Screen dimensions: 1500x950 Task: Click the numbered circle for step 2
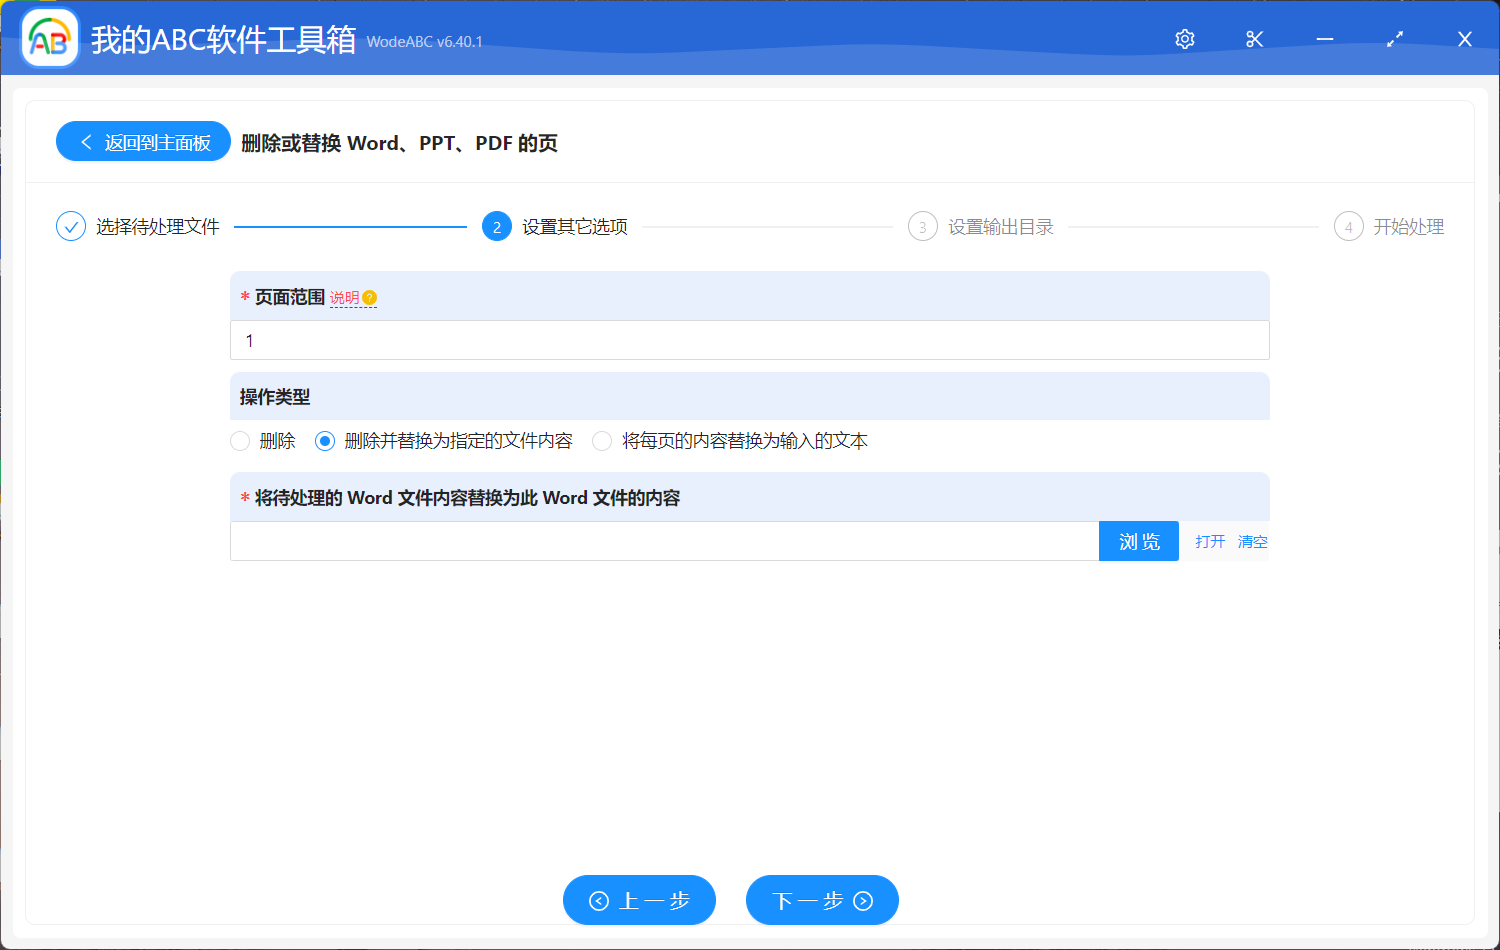pyautogui.click(x=497, y=226)
